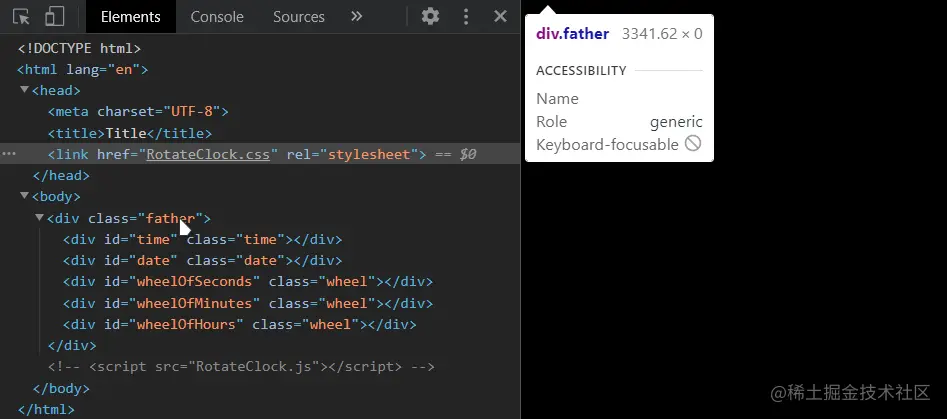Click the commented-out RotateClock.js script line

tap(241, 367)
